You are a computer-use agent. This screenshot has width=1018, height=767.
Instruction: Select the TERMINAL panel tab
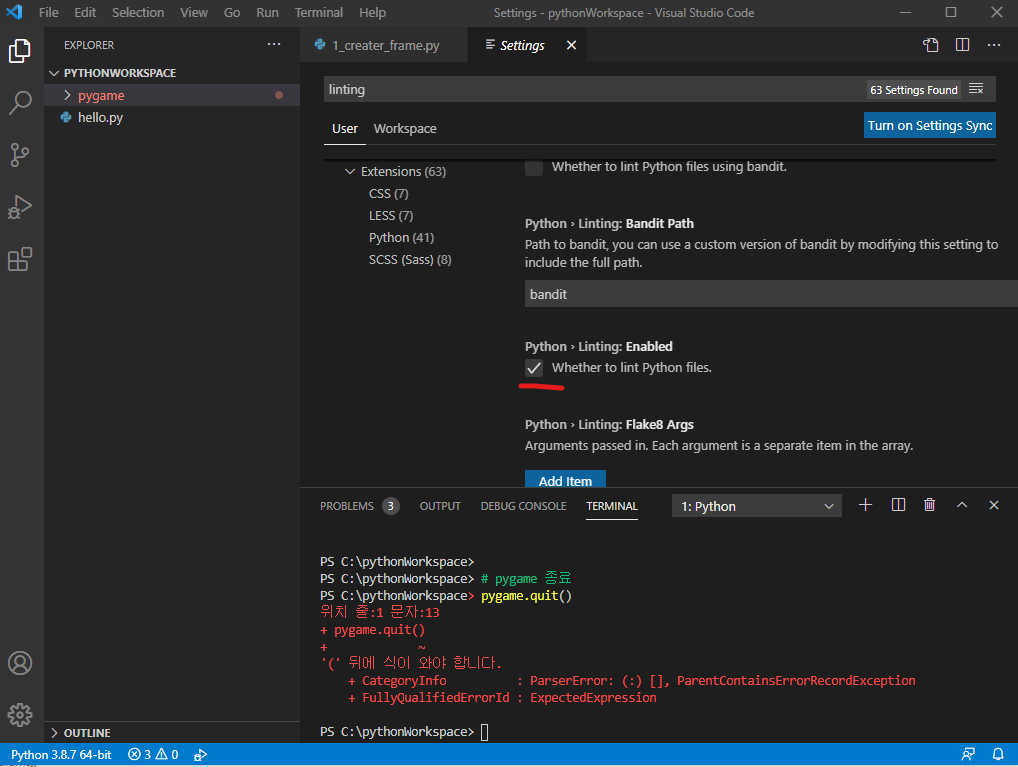[612, 506]
